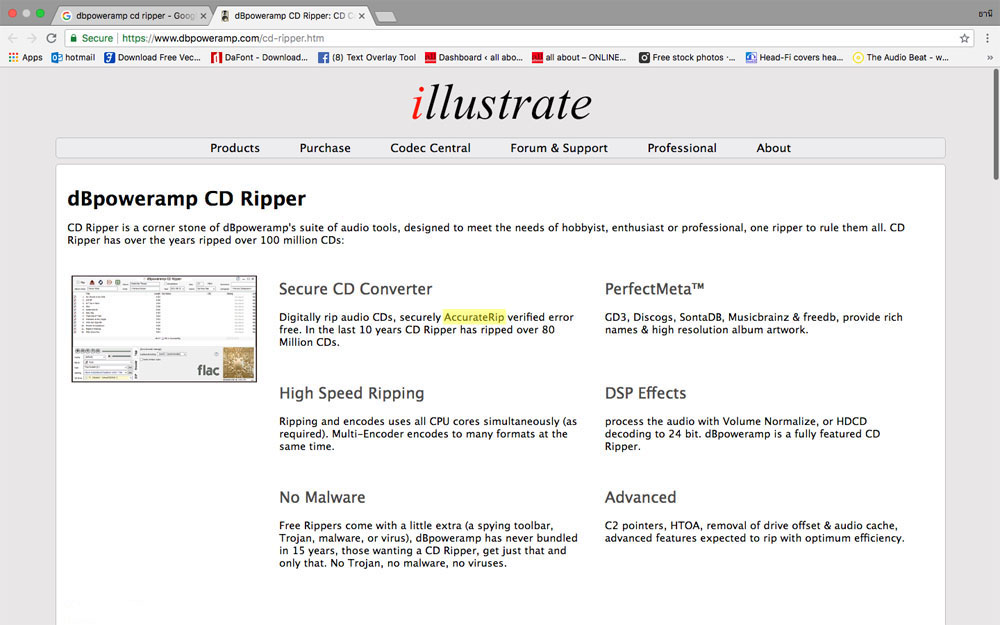Expand the bookmarks overflow chevron
Screen dimensions: 1000x625
[989, 57]
